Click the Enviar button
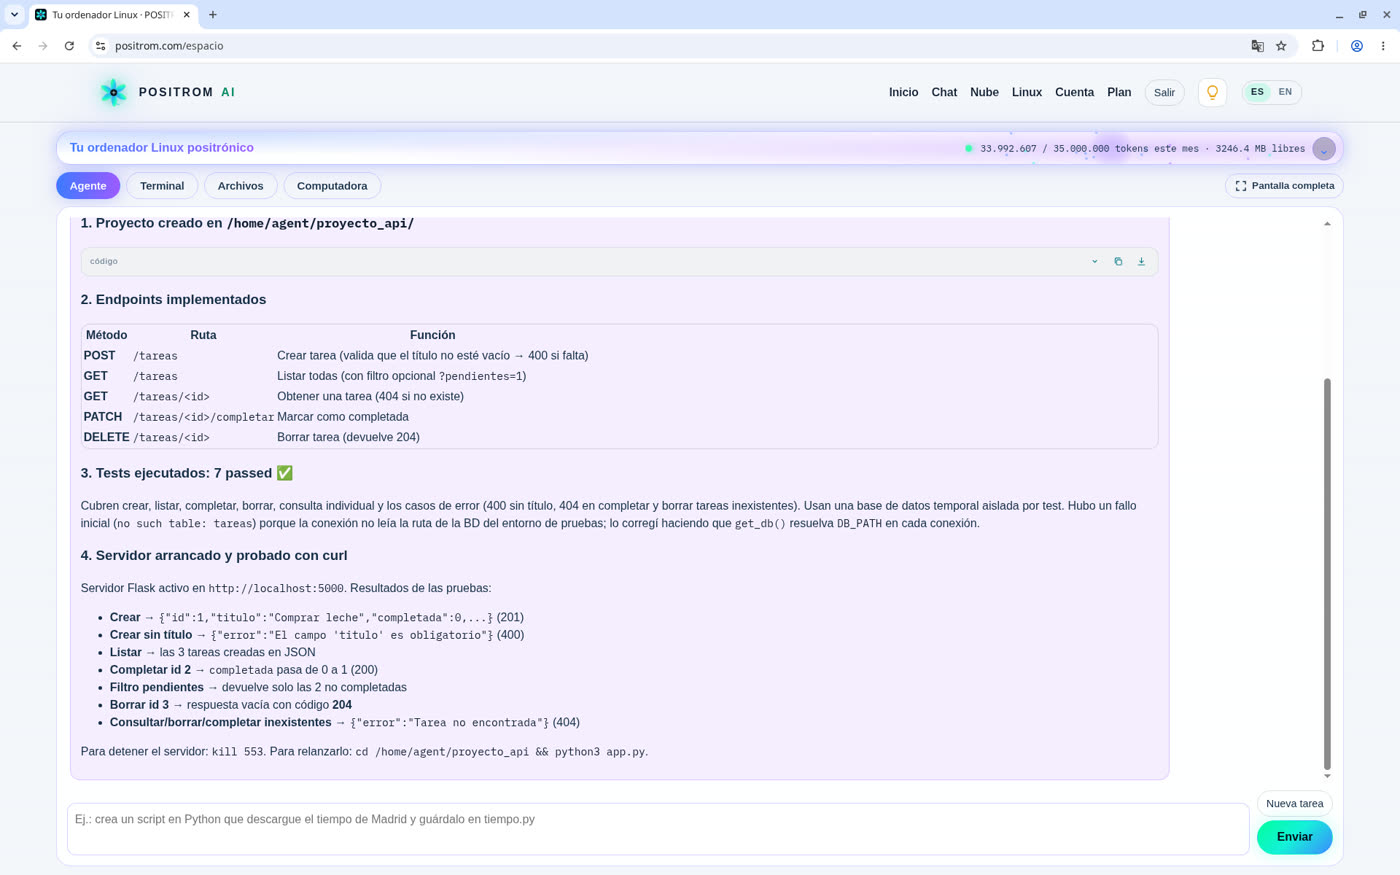 [1294, 837]
